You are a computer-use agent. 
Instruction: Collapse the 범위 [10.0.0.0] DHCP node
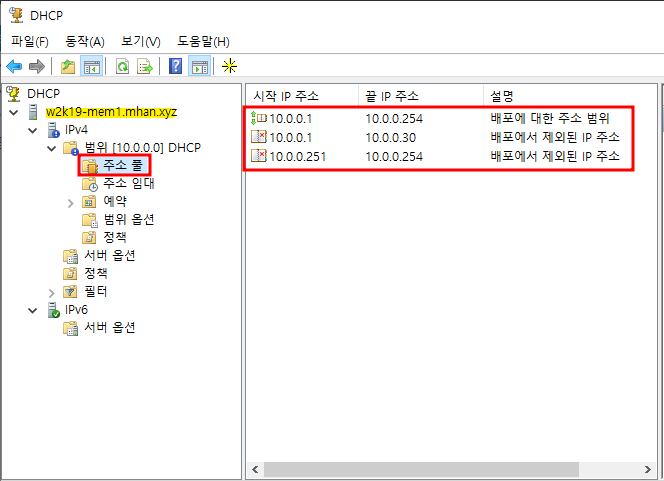(52, 149)
